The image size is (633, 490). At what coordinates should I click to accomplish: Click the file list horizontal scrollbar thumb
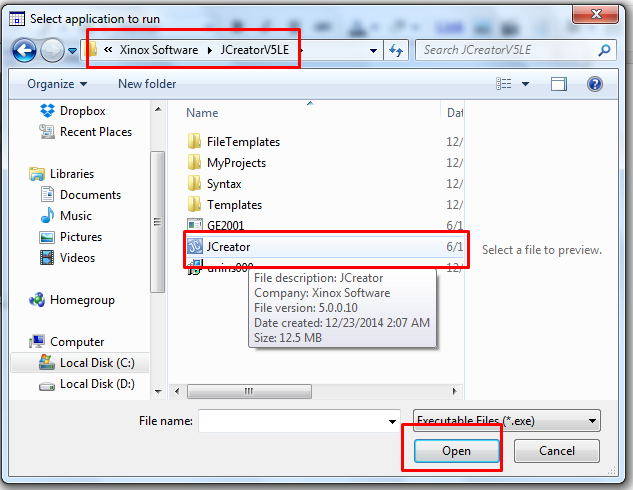[x=249, y=391]
